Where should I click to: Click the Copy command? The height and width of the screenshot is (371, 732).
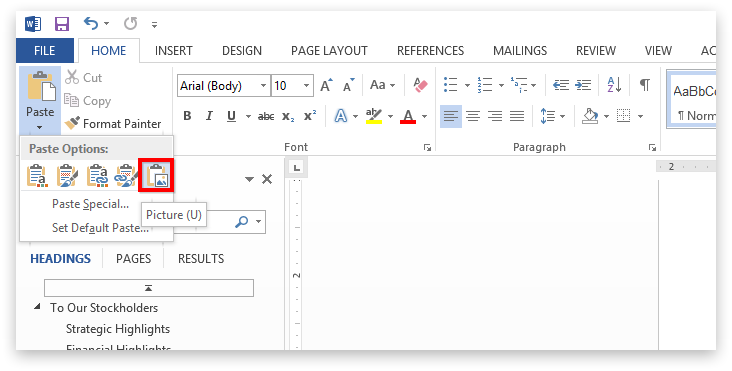[x=88, y=101]
